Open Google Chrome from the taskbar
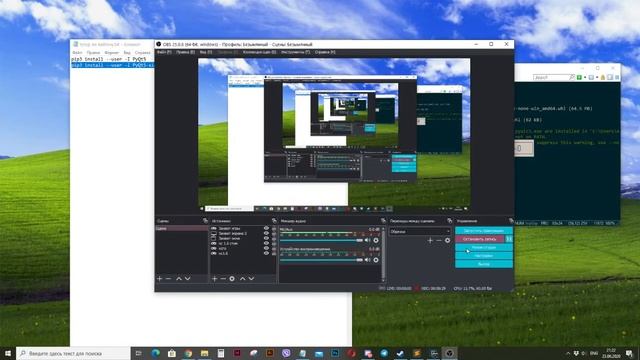 coord(188,353)
